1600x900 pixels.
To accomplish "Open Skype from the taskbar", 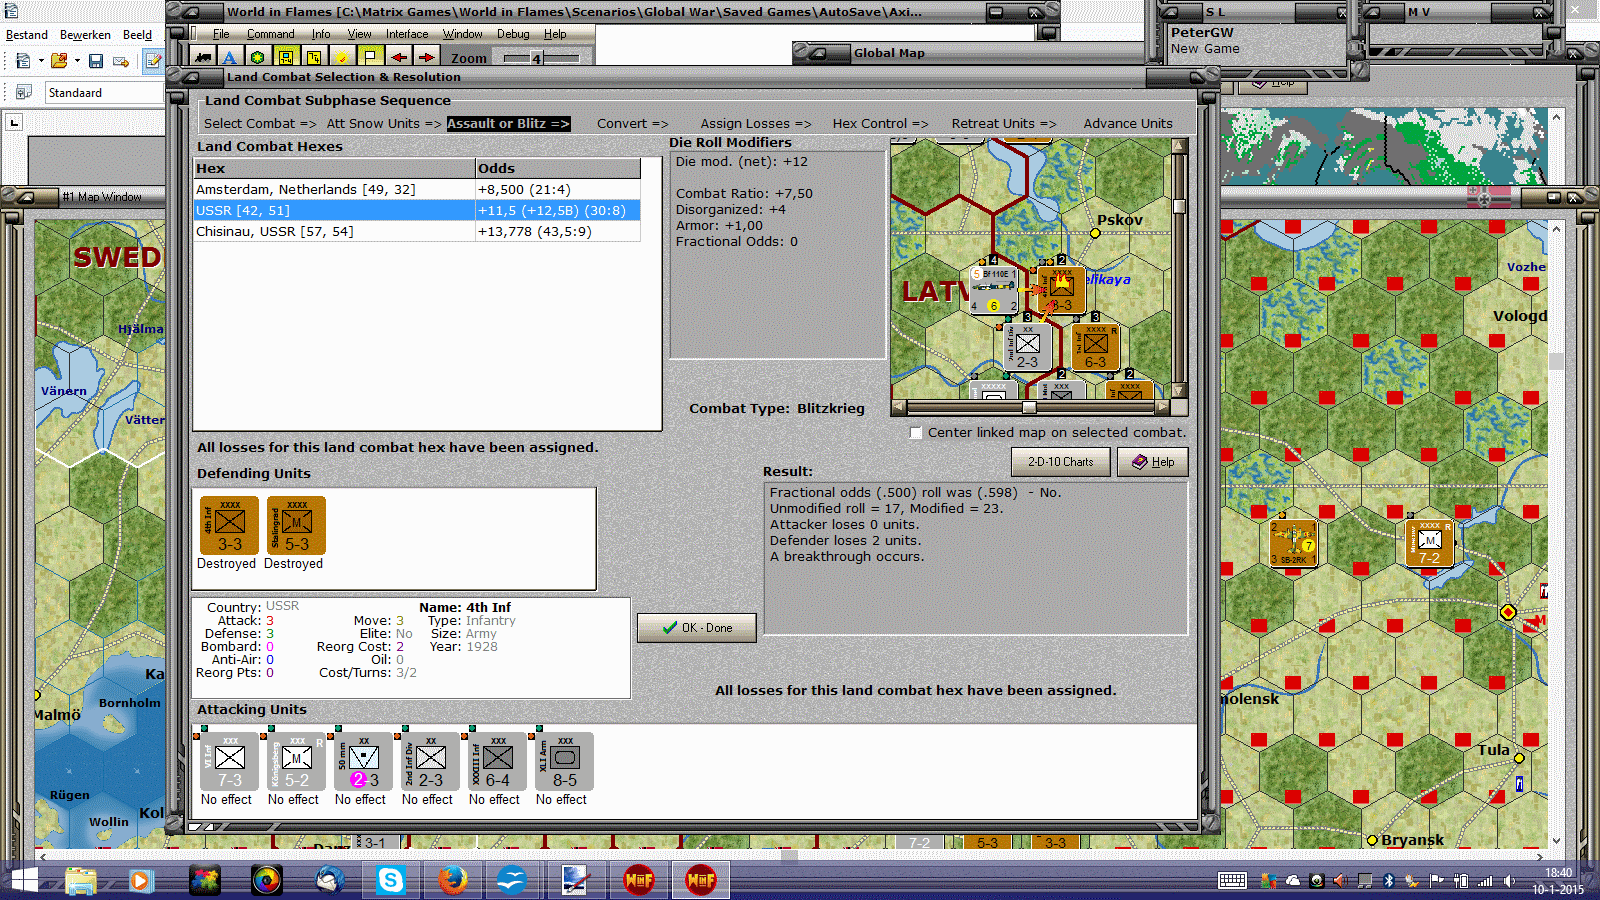I will 390,880.
